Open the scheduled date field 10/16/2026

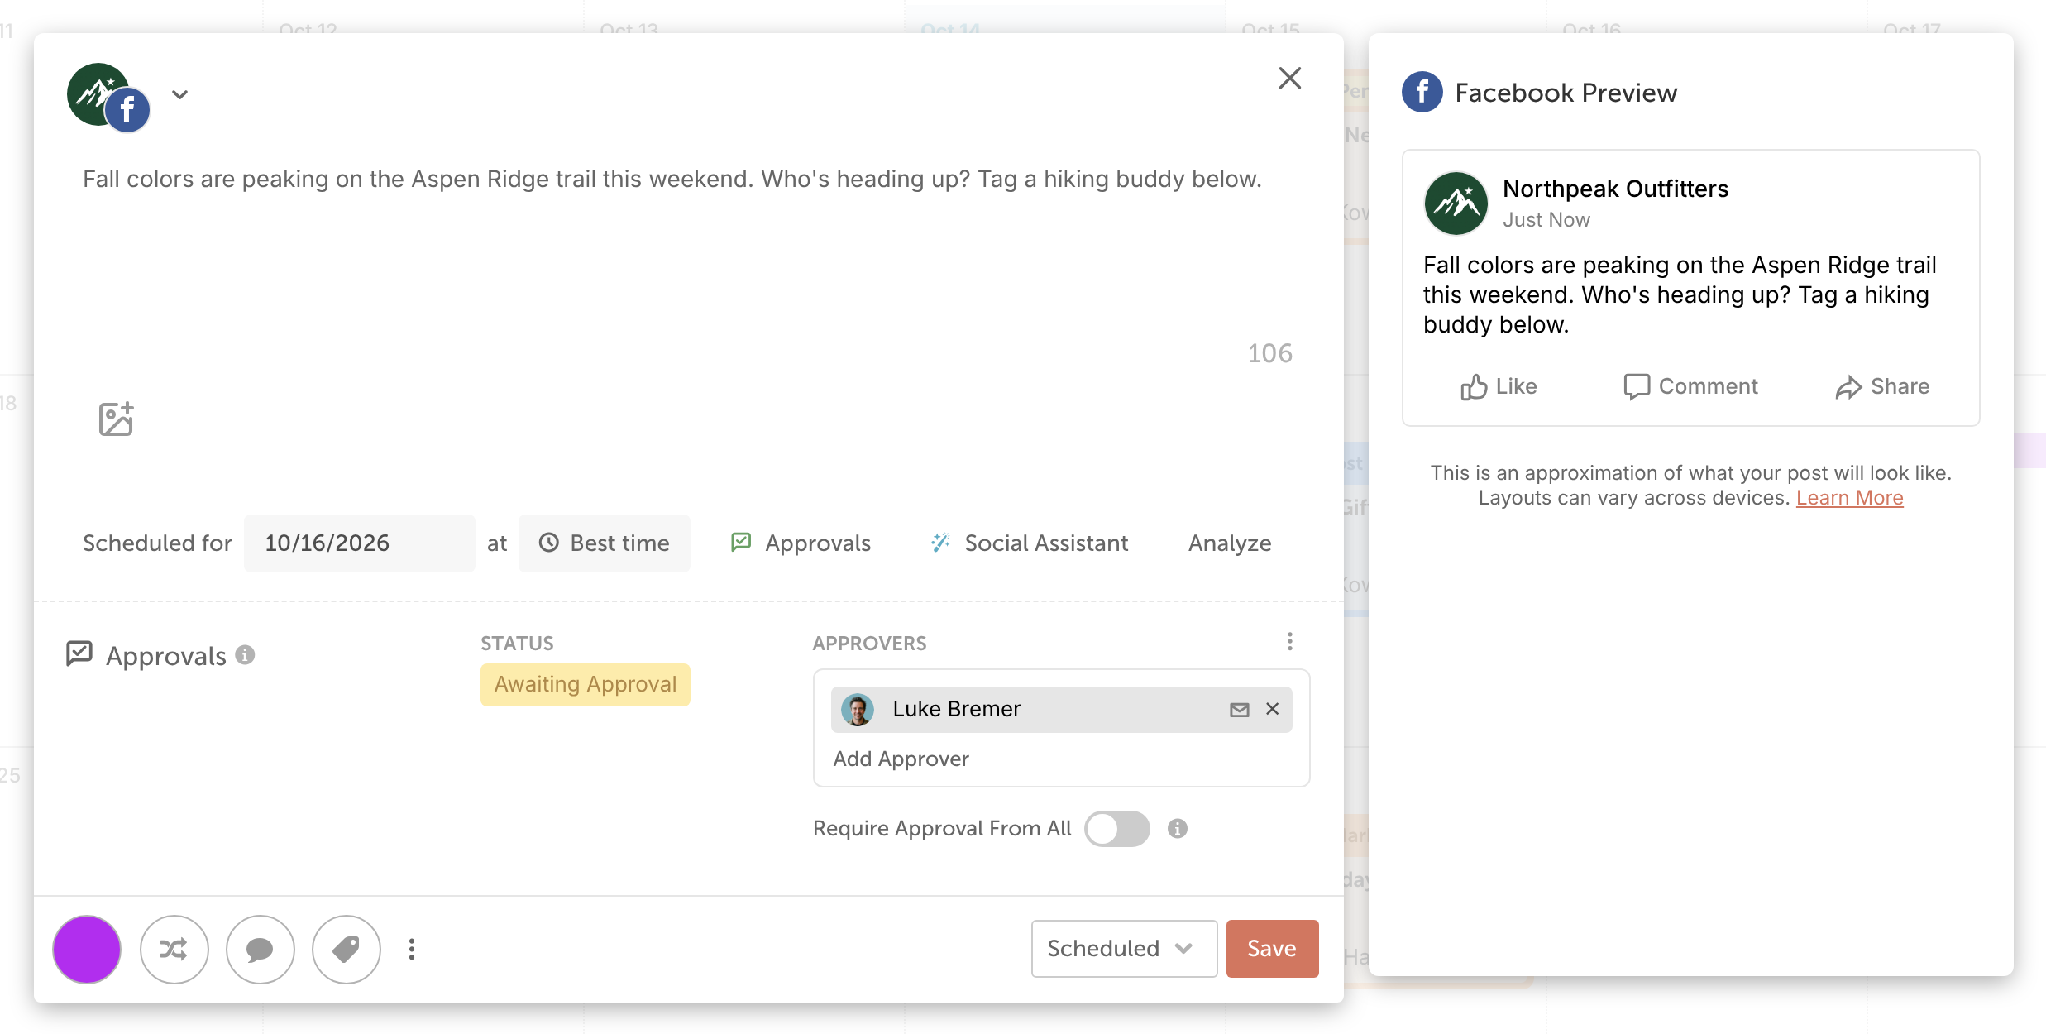(x=359, y=543)
